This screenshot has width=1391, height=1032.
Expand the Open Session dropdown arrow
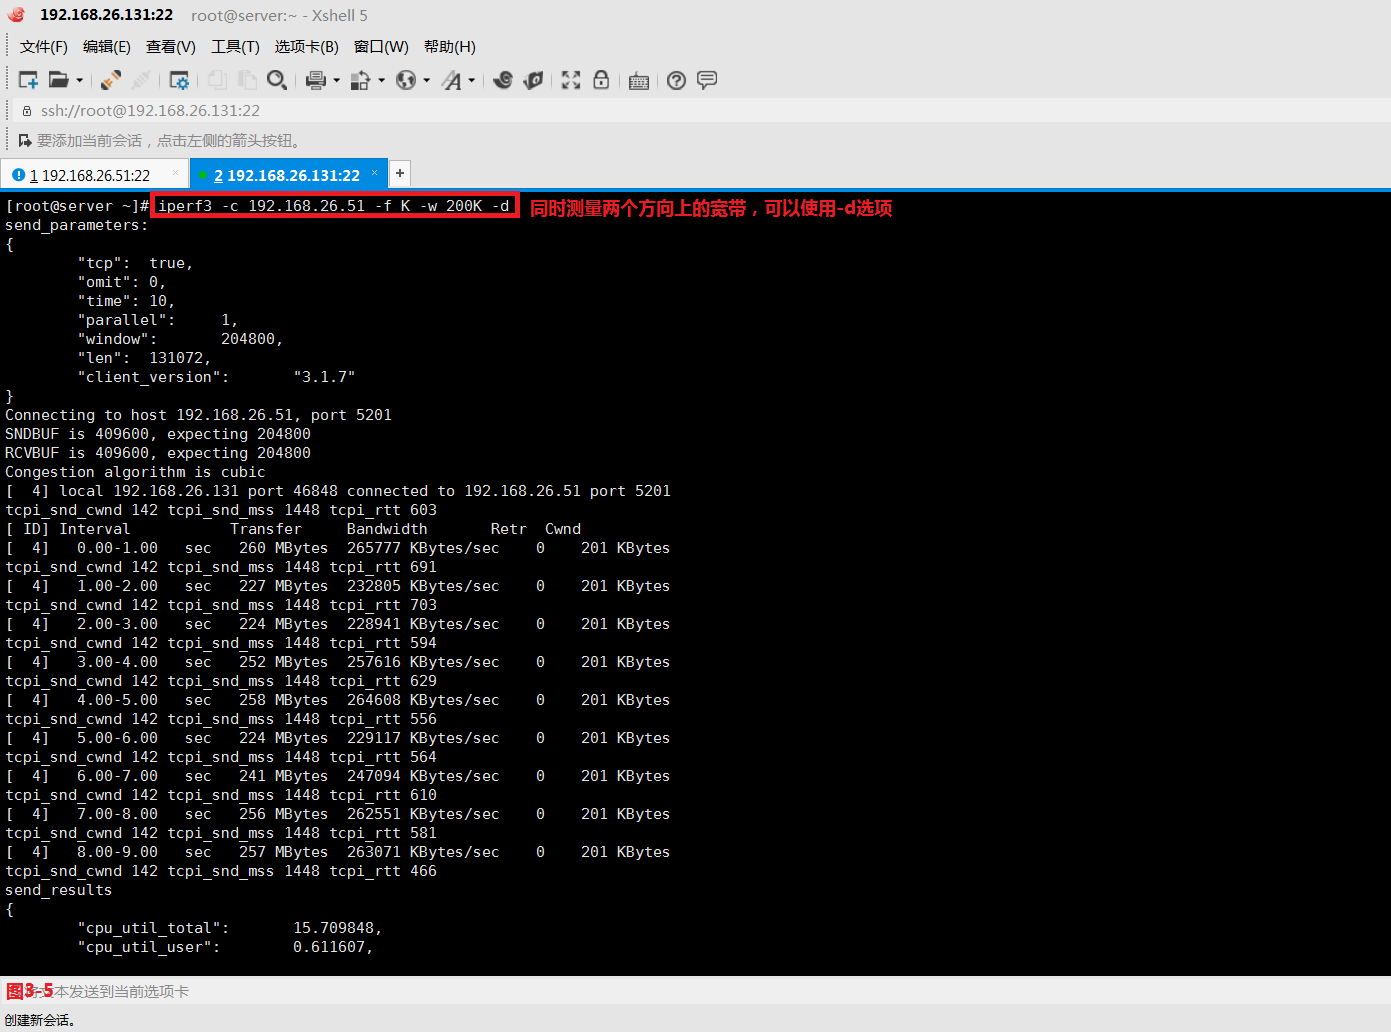click(x=79, y=80)
